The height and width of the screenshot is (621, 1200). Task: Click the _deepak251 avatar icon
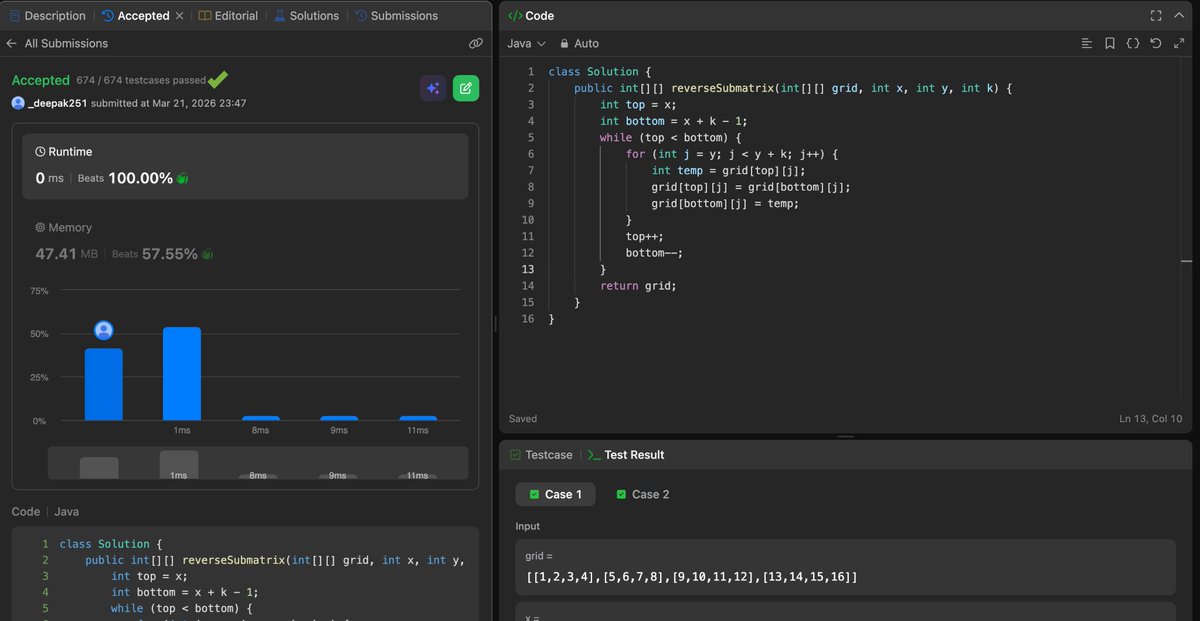(18, 103)
